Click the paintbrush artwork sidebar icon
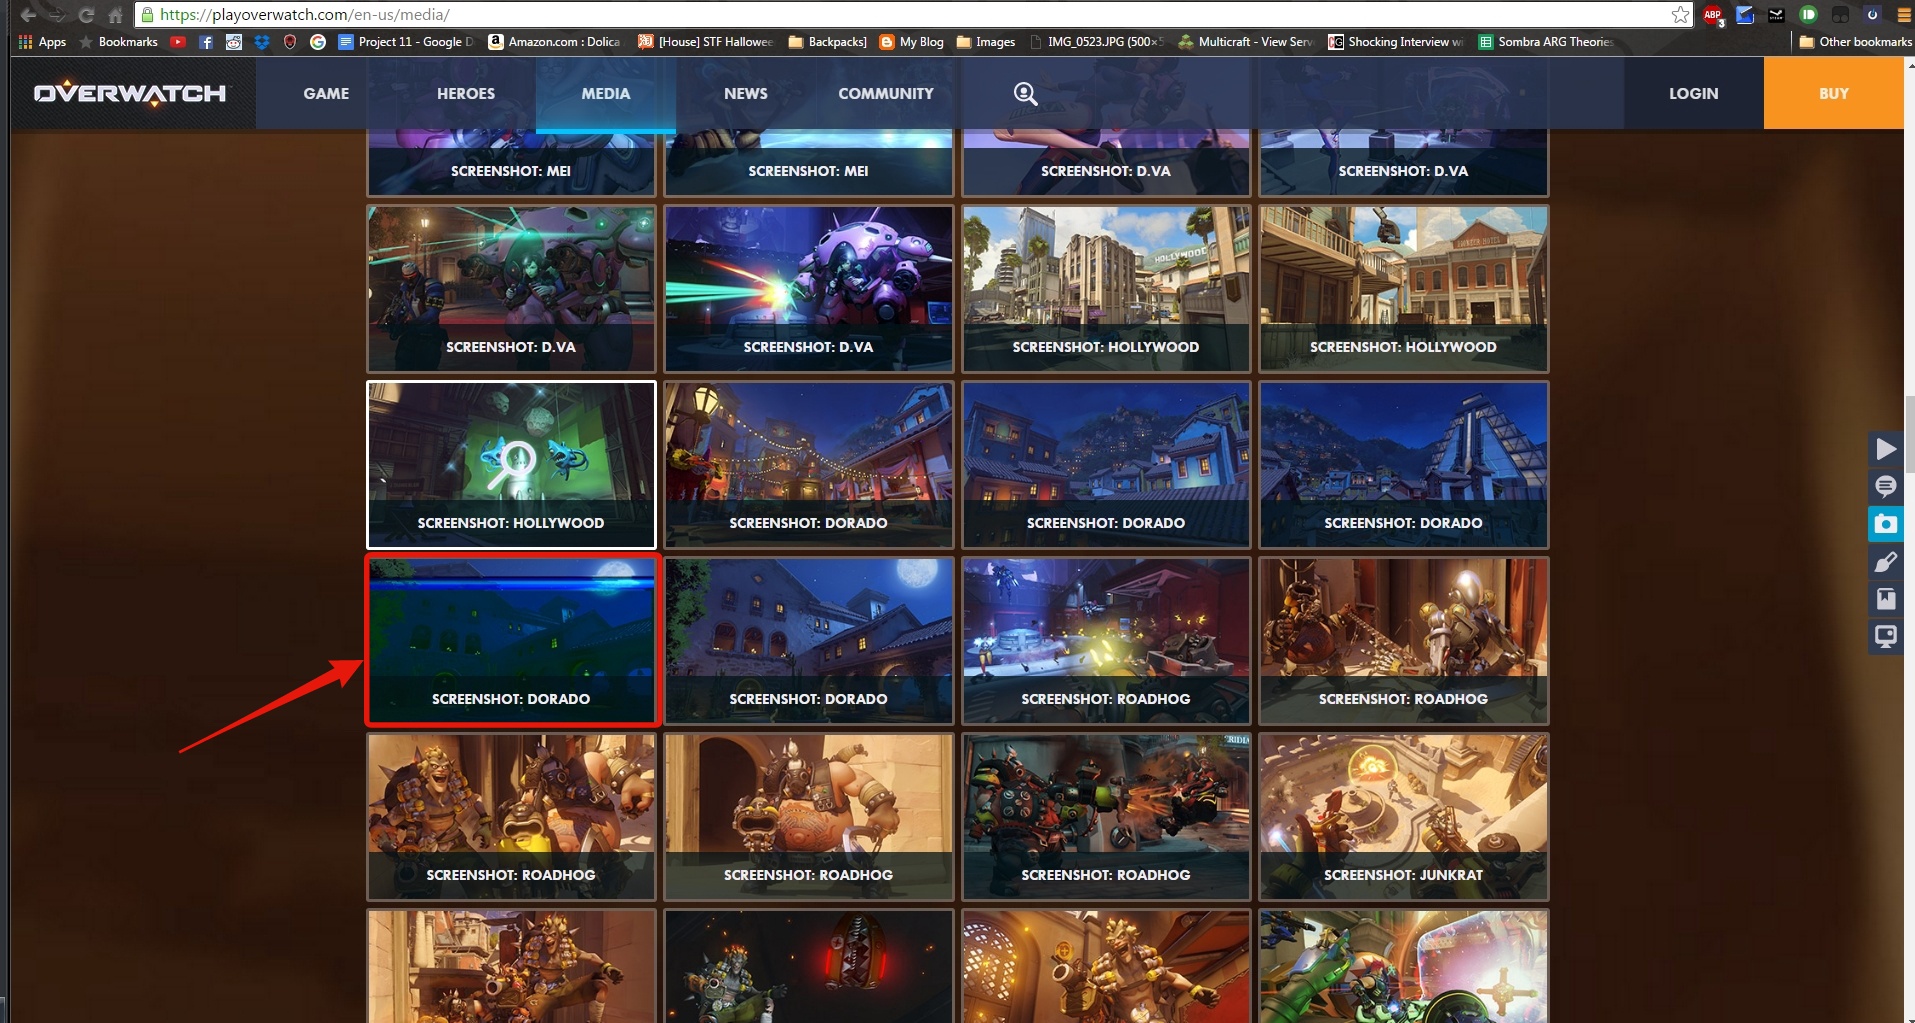The height and width of the screenshot is (1023, 1915). point(1886,562)
